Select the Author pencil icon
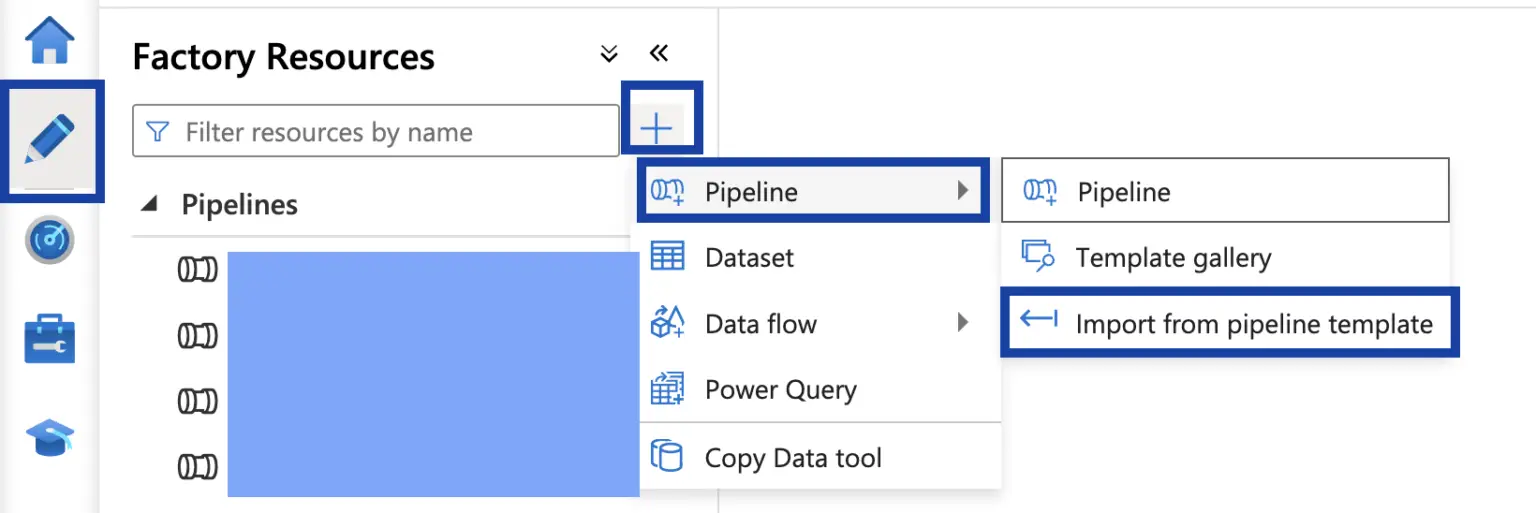1536x513 pixels. tap(50, 140)
